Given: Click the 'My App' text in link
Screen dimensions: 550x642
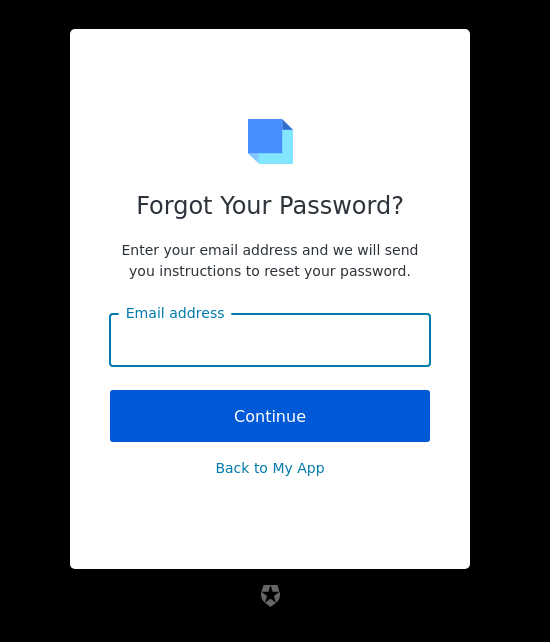Looking at the screenshot, I should [299, 468].
